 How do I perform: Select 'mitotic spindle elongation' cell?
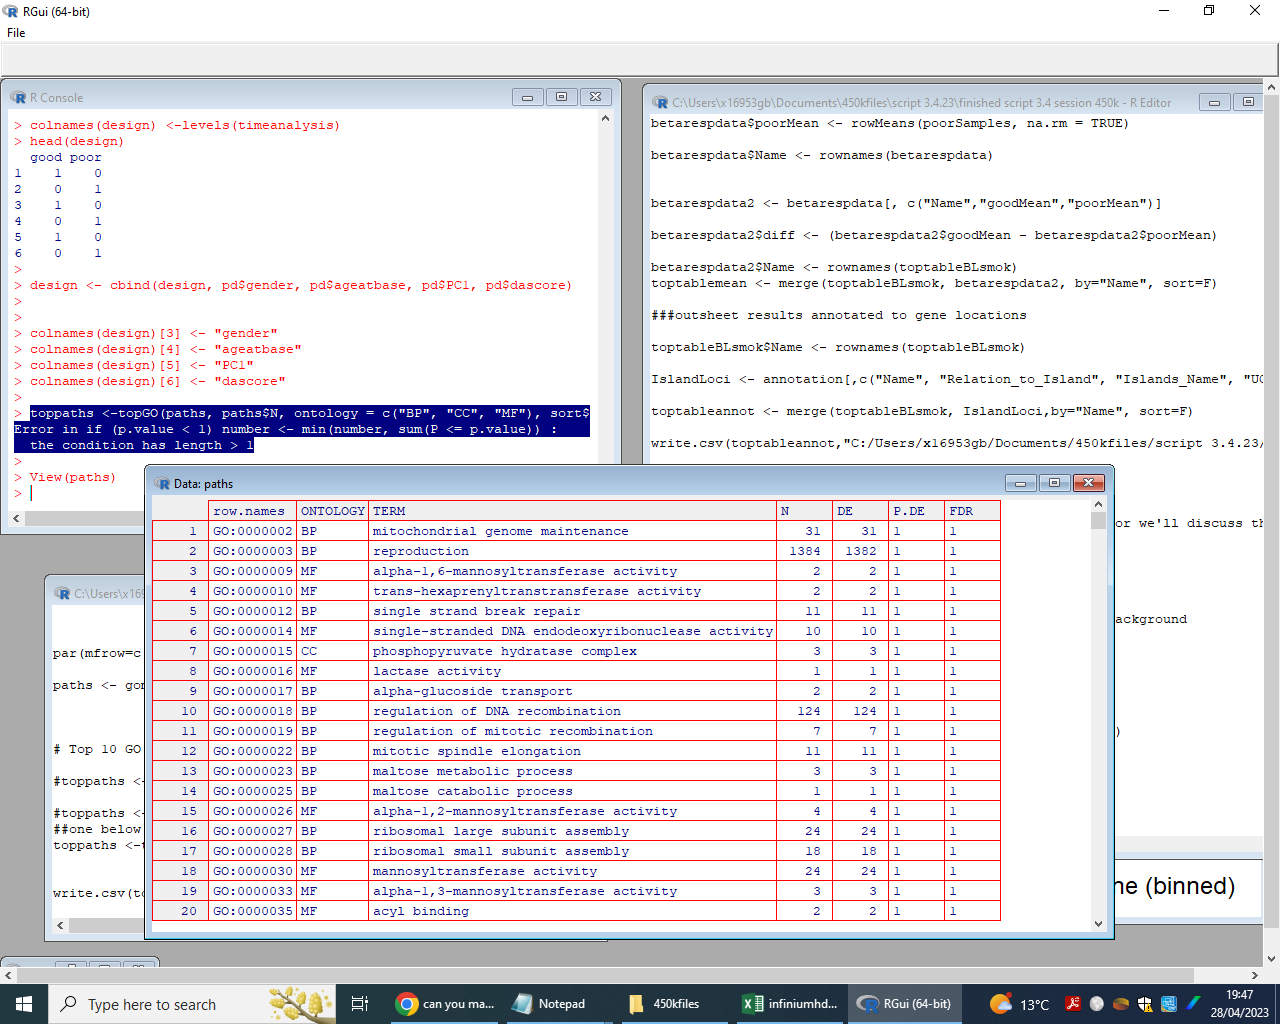pos(573,751)
